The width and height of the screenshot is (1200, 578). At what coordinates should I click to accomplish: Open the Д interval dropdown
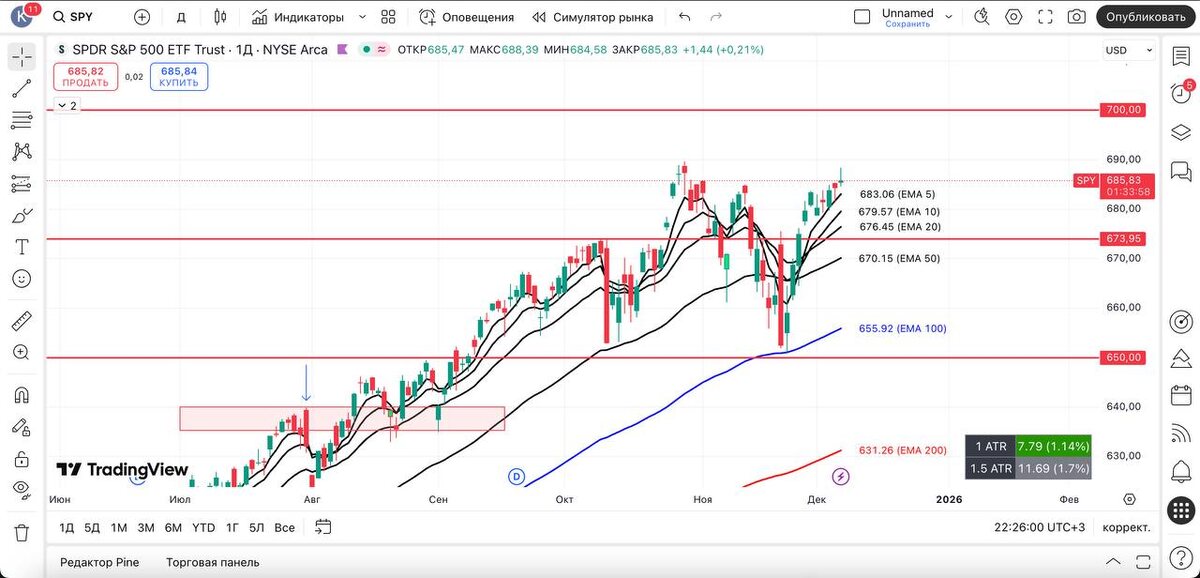[180, 17]
